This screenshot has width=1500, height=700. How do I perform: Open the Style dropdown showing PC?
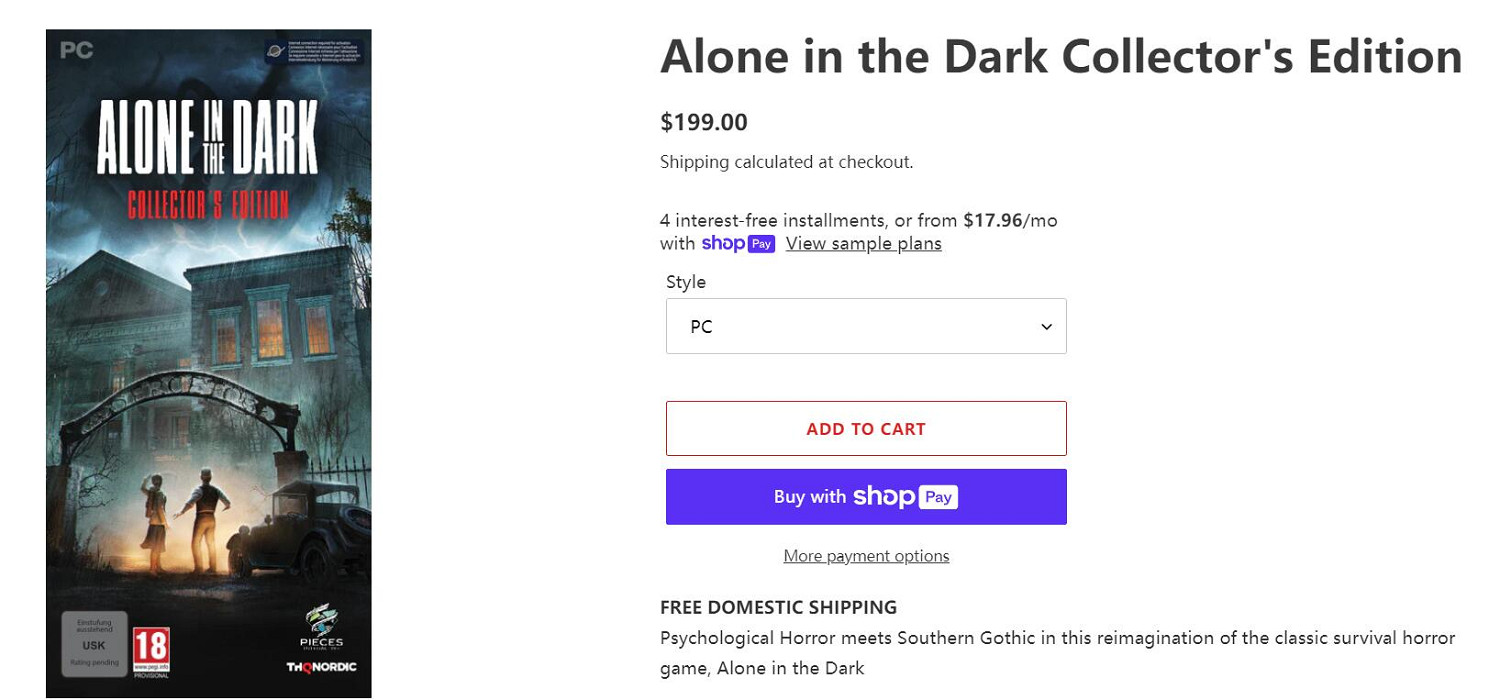865,326
